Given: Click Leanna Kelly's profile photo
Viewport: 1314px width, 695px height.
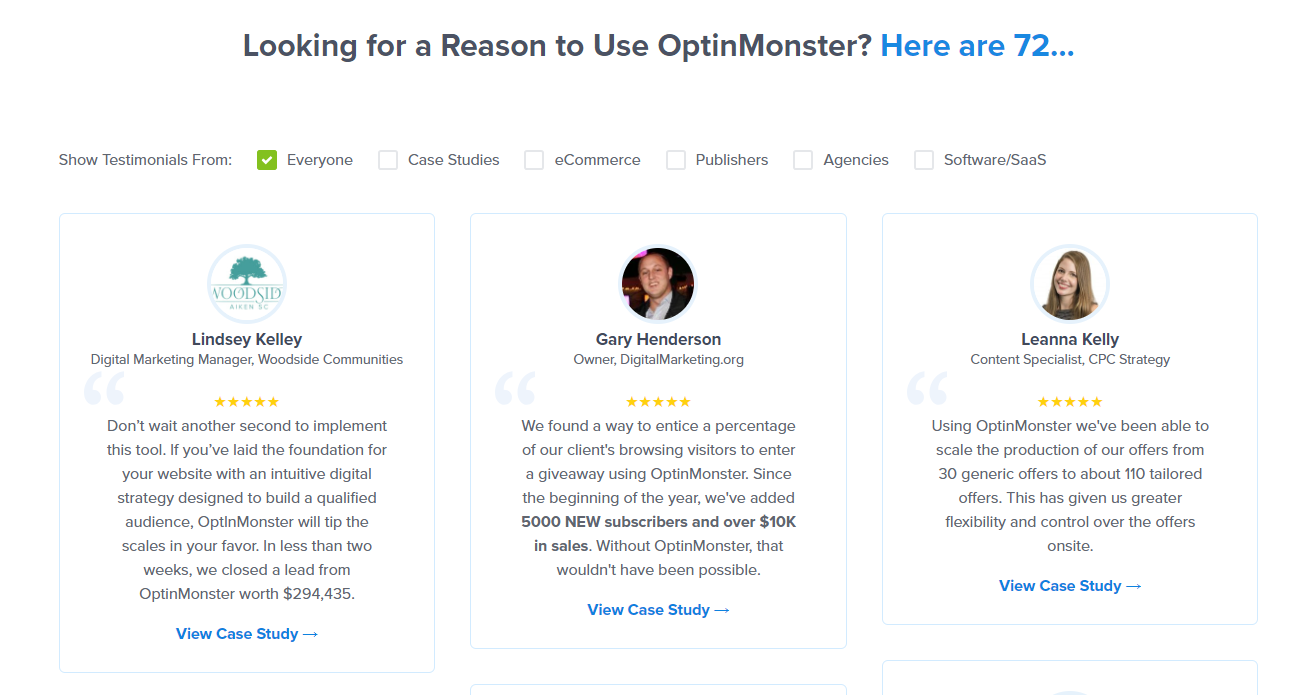Looking at the screenshot, I should click(1069, 284).
